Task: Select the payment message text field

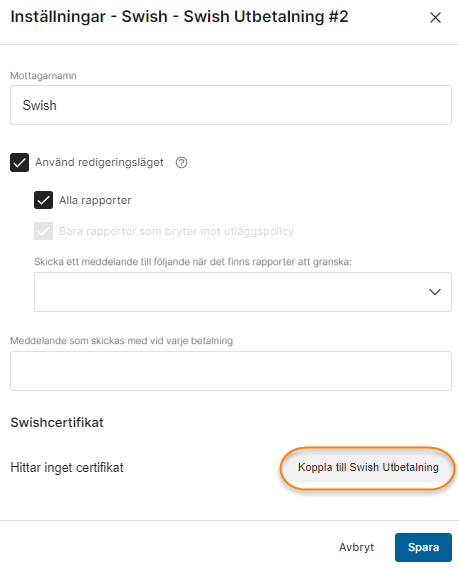Action: click(231, 371)
